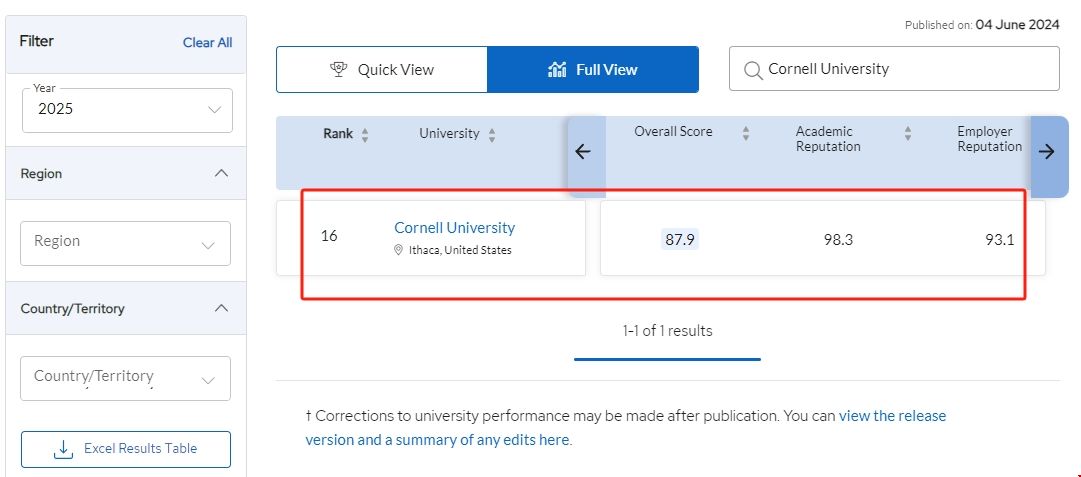Click the right arrow to scroll columns
Viewport: 1081px width, 477px height.
pyautogui.click(x=1047, y=152)
